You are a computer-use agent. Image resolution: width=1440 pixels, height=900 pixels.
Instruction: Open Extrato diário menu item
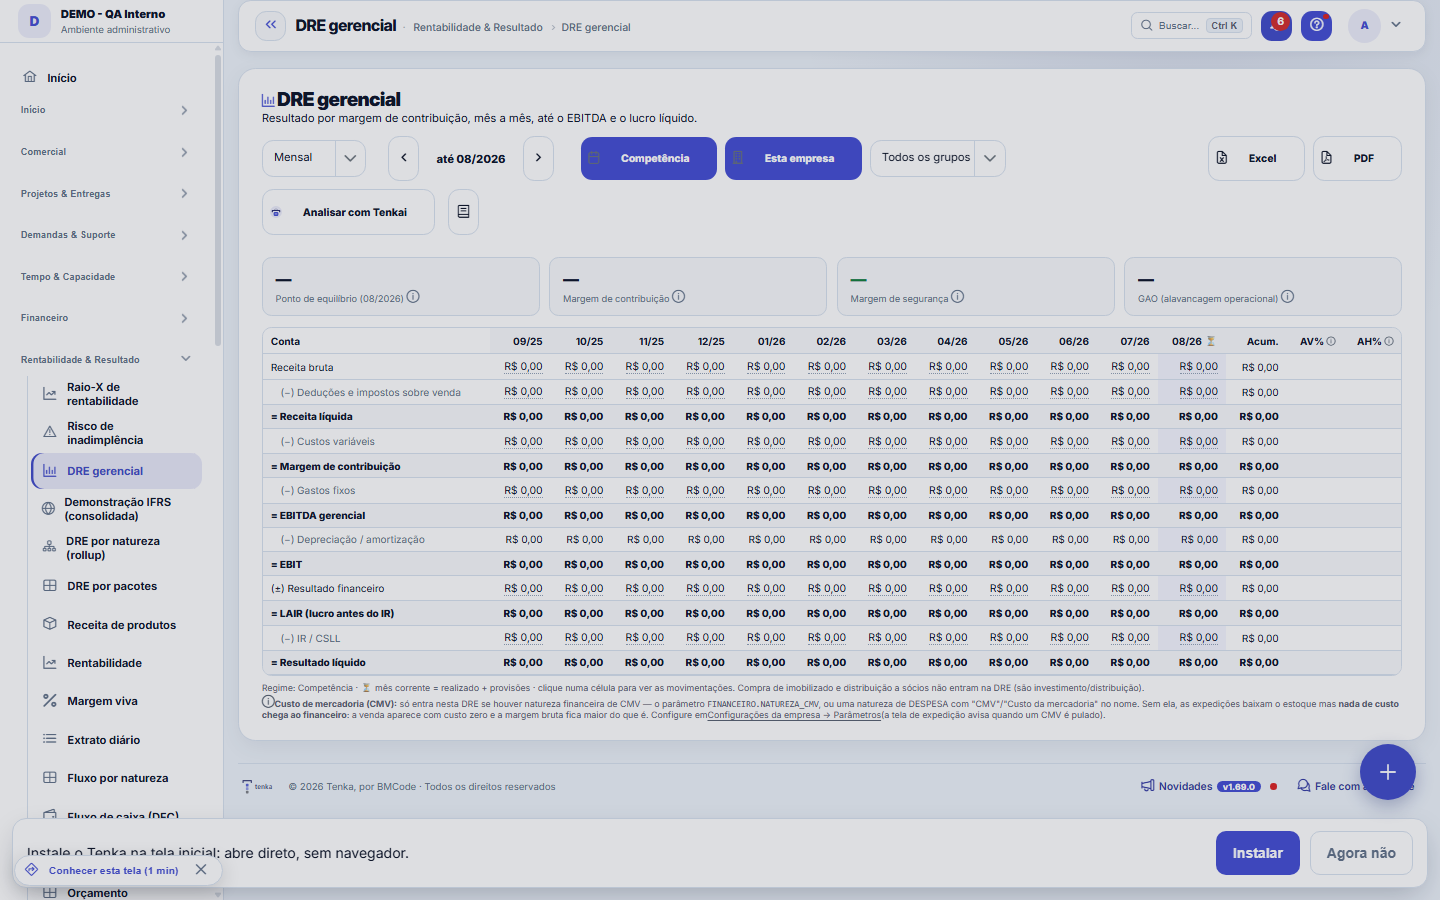pyautogui.click(x=116, y=740)
